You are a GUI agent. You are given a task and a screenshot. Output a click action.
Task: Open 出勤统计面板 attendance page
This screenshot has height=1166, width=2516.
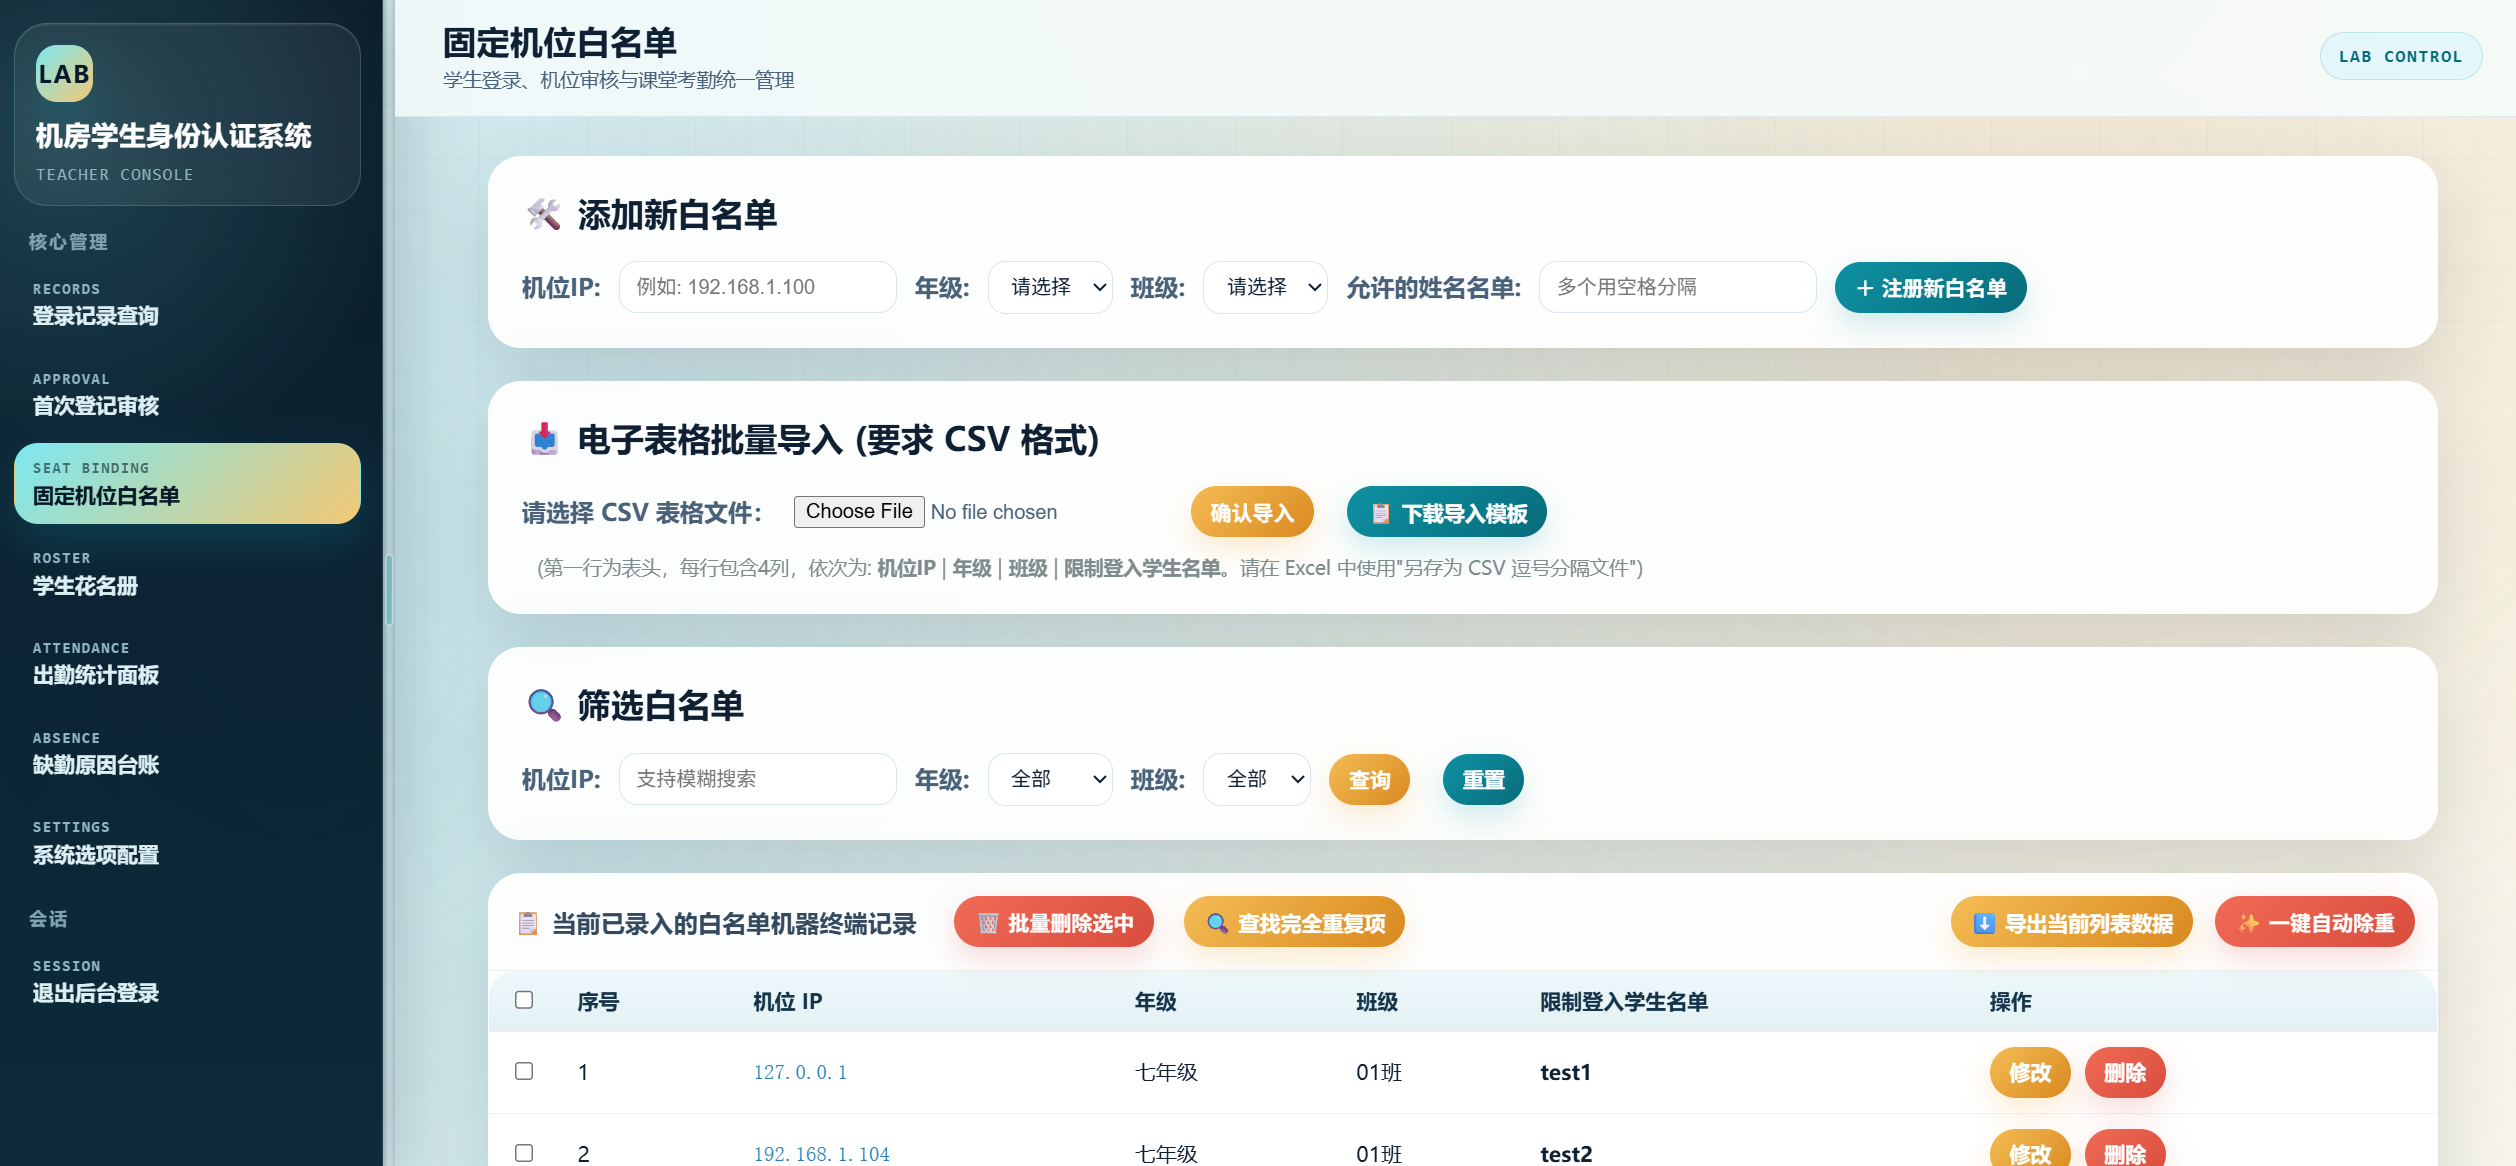(x=187, y=663)
